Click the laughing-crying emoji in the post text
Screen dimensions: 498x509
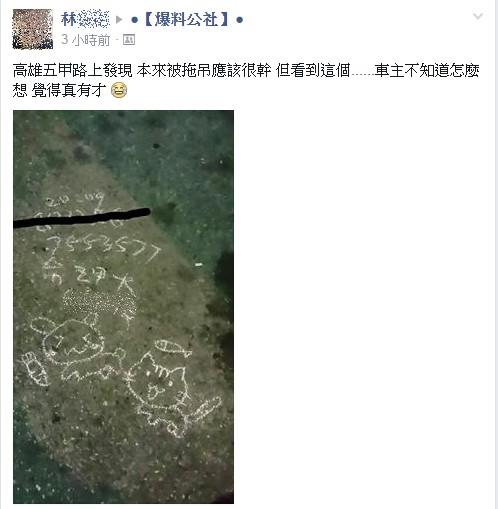point(119,90)
